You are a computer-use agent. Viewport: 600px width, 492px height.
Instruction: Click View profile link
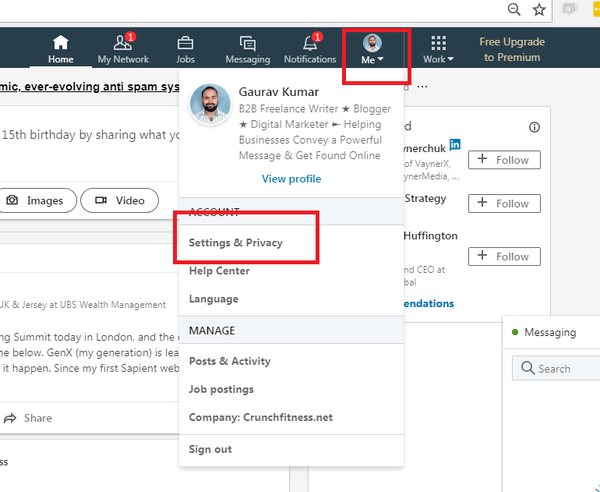tap(291, 179)
